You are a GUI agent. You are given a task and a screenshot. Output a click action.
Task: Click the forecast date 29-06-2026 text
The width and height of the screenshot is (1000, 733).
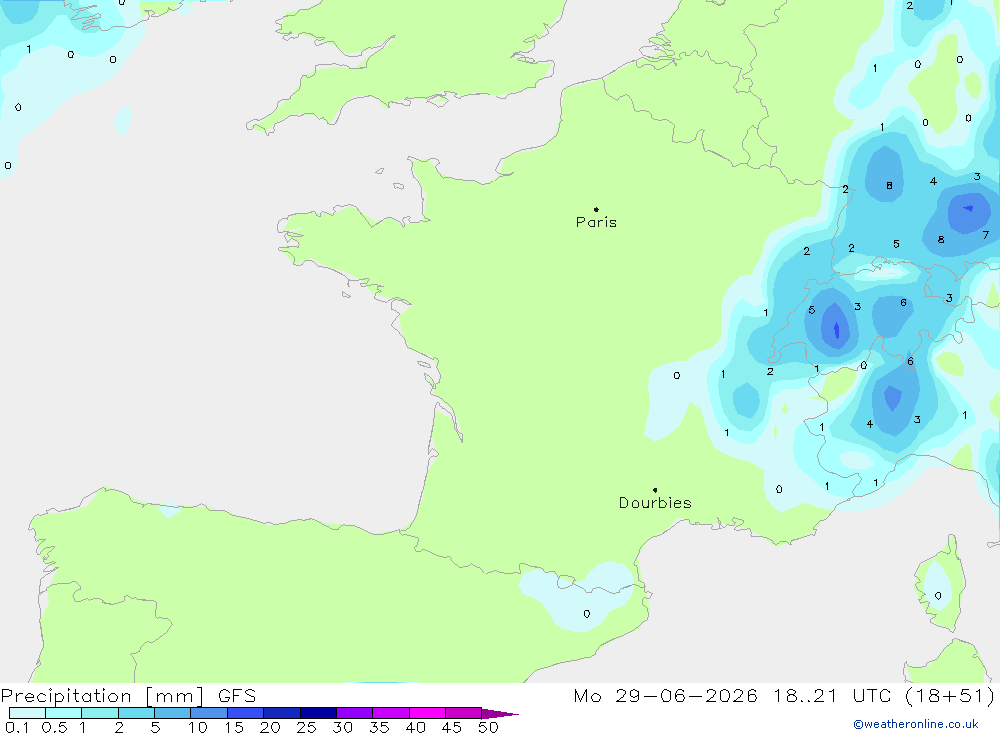coord(686,695)
